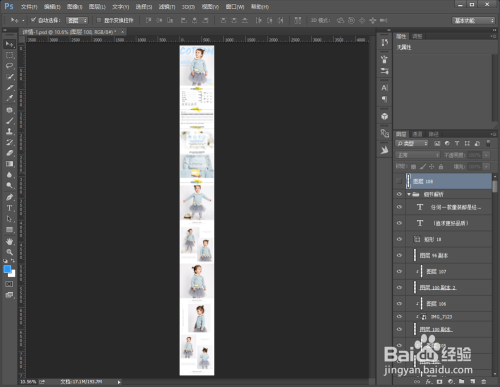500x387 pixels.
Task: Open the 文件 menu
Action: coord(29,7)
